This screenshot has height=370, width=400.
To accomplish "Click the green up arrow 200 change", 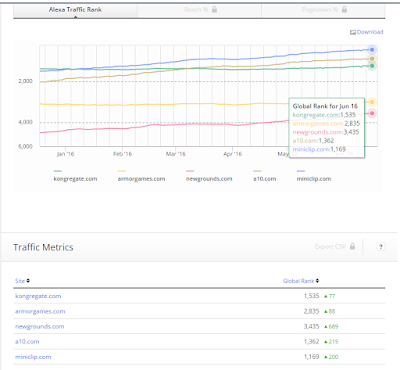I will point(331,357).
